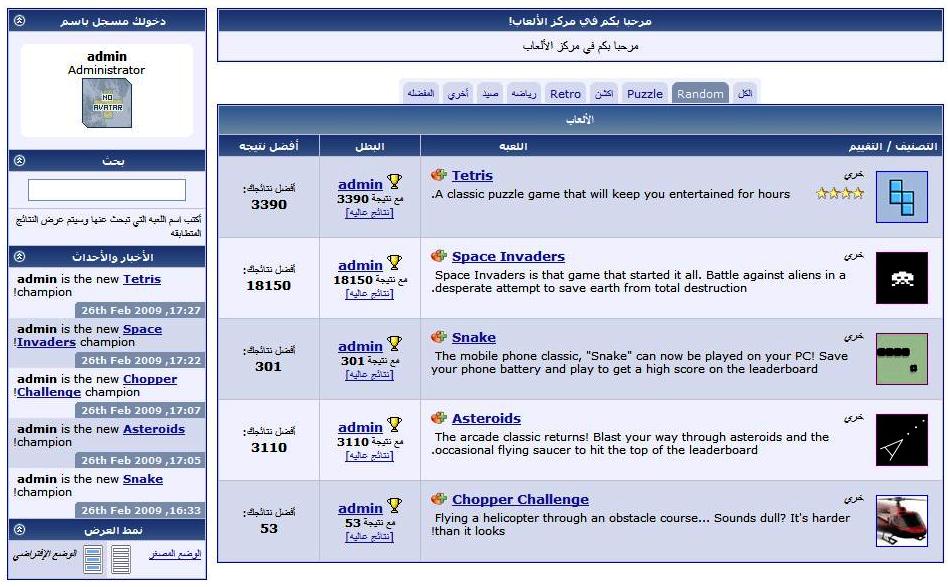Click the admin avatar image
Screen dimensions: 948x587
click(x=106, y=102)
